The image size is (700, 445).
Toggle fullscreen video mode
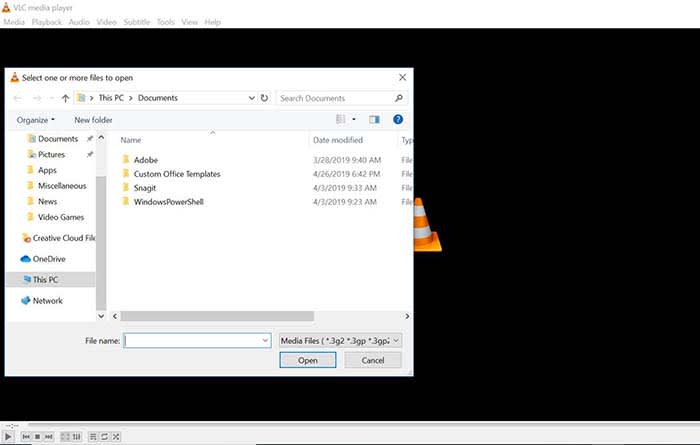[x=65, y=437]
